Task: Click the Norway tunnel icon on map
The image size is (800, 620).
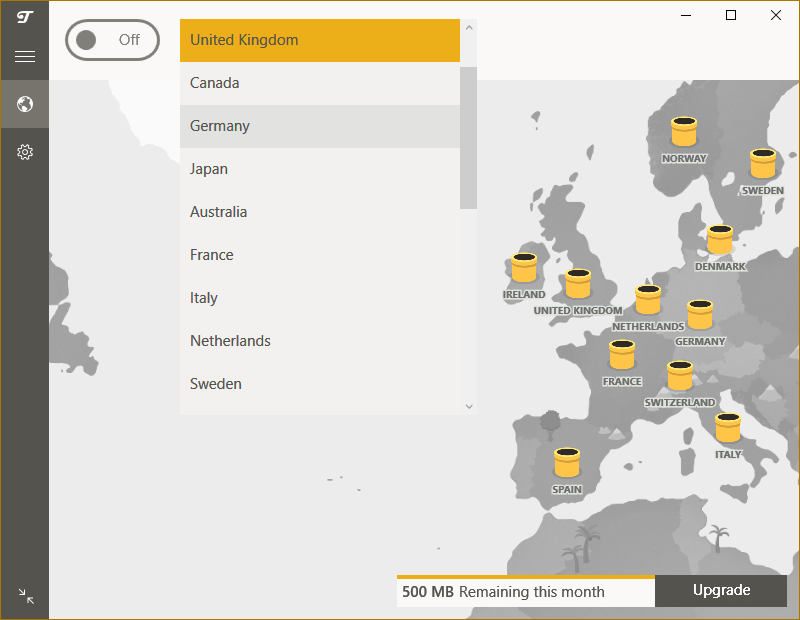Action: point(684,133)
